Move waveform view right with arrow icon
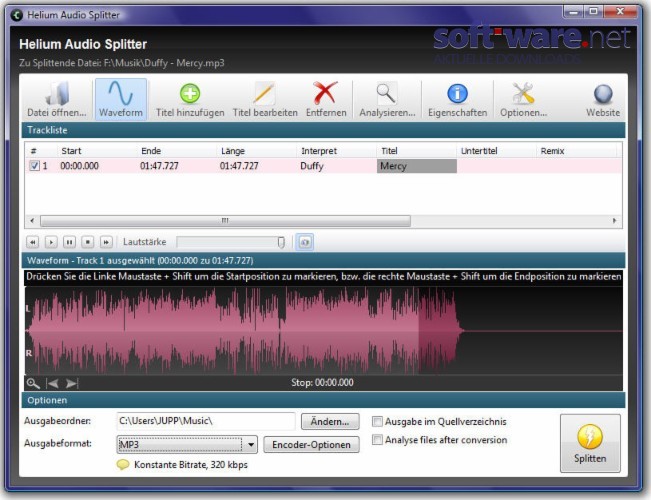The height and width of the screenshot is (500, 651). [72, 383]
